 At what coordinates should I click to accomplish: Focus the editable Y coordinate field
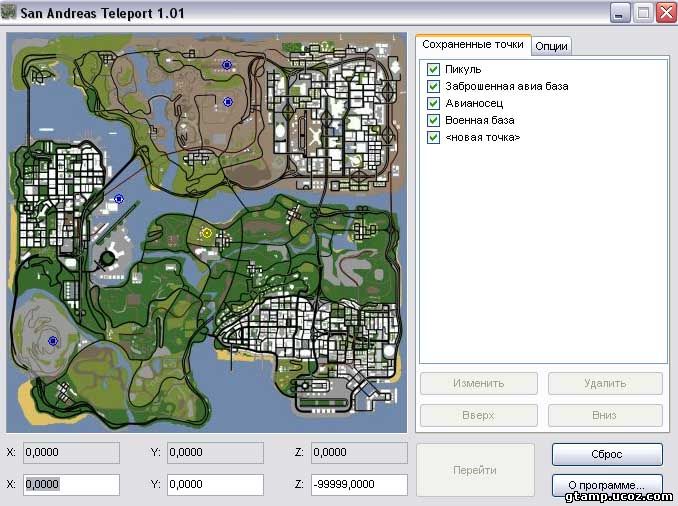(215, 484)
